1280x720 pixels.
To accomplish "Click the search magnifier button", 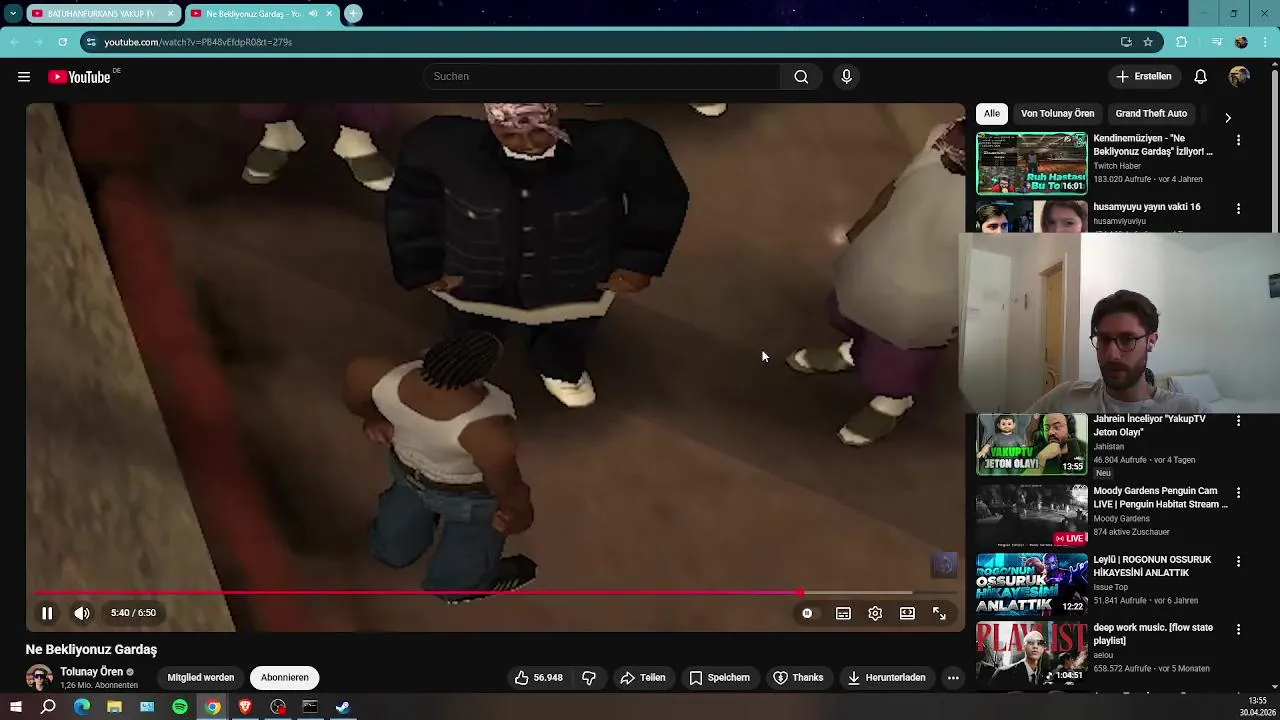I will tap(801, 77).
